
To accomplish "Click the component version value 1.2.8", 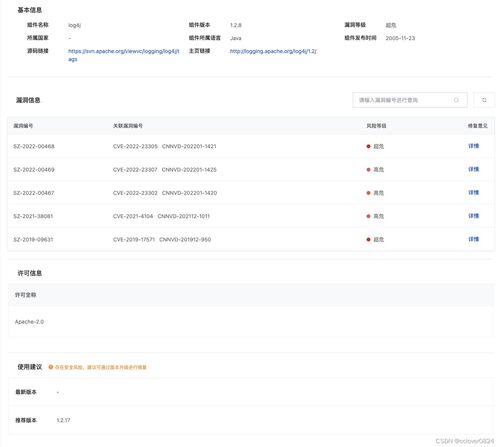I will [236, 25].
